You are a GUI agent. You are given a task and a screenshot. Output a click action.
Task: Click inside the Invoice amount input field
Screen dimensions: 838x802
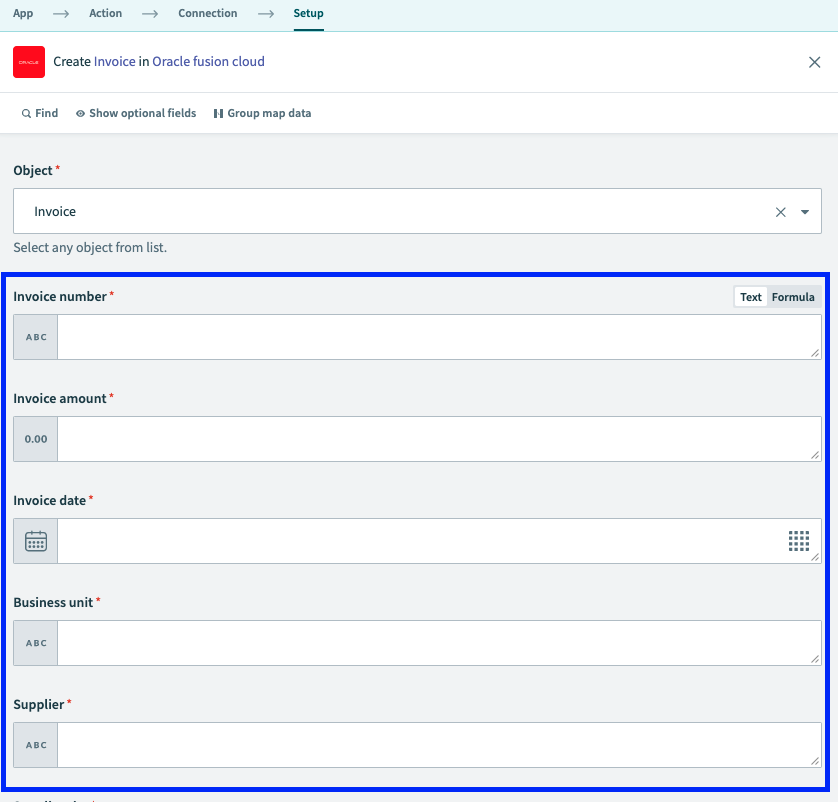pyautogui.click(x=430, y=439)
